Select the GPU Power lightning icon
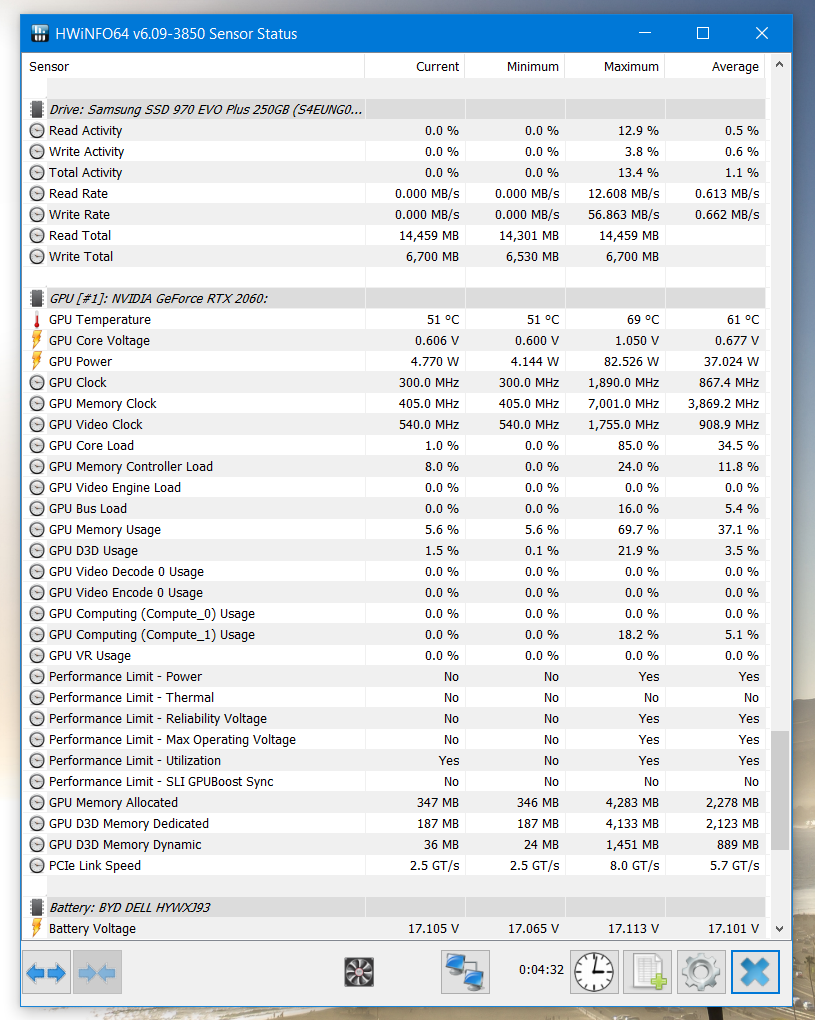This screenshot has height=1020, width=815. [37, 361]
